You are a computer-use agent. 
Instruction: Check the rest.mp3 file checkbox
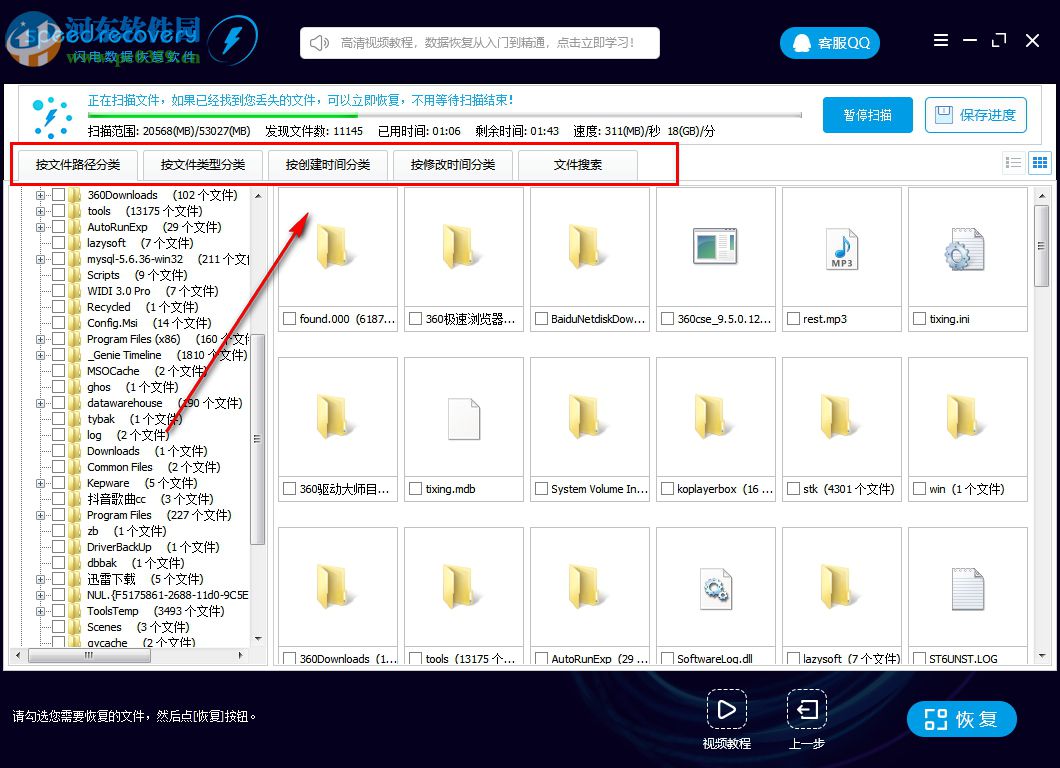(x=793, y=318)
